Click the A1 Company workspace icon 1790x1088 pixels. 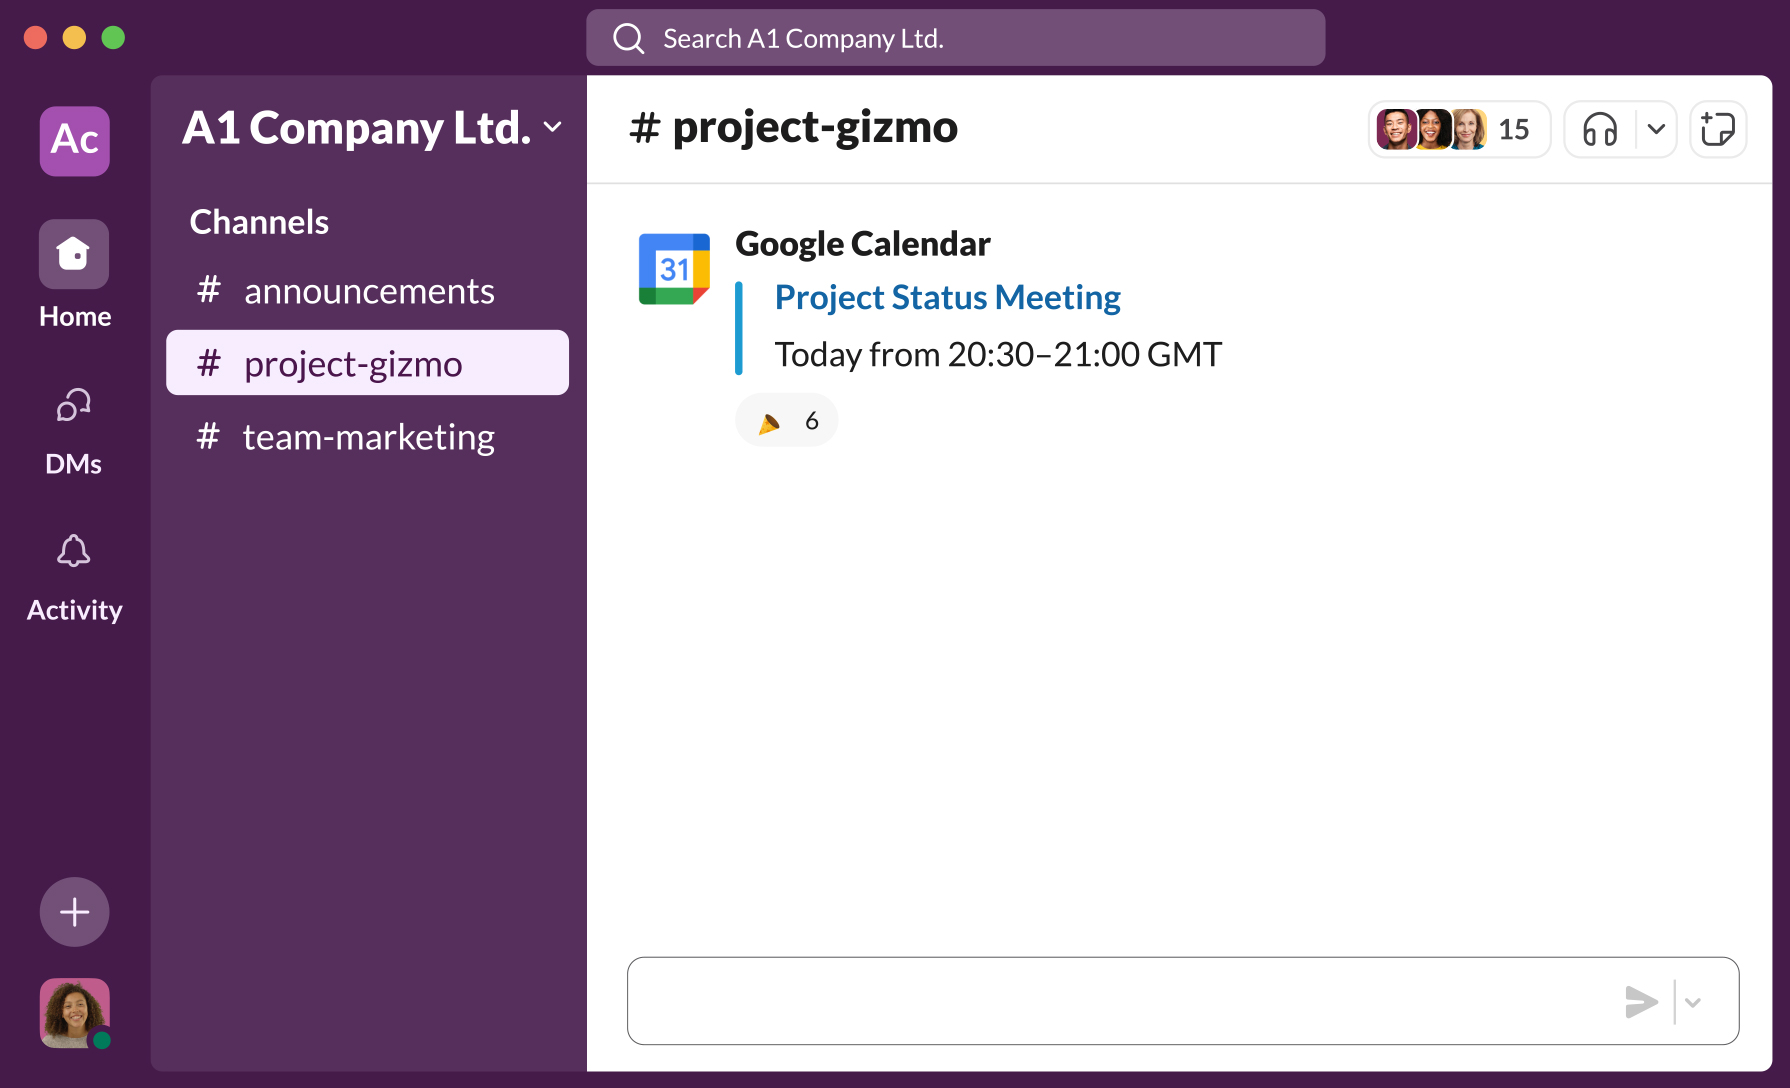click(74, 141)
